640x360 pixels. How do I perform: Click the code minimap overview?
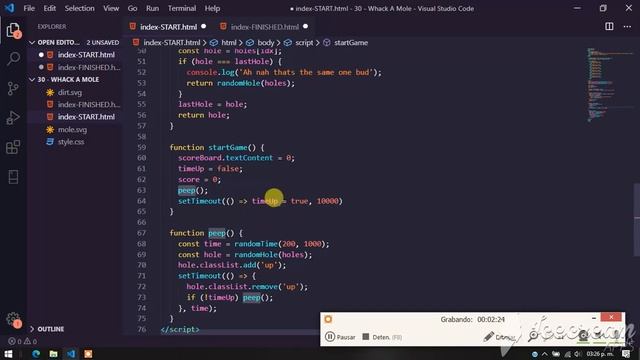coord(610,84)
